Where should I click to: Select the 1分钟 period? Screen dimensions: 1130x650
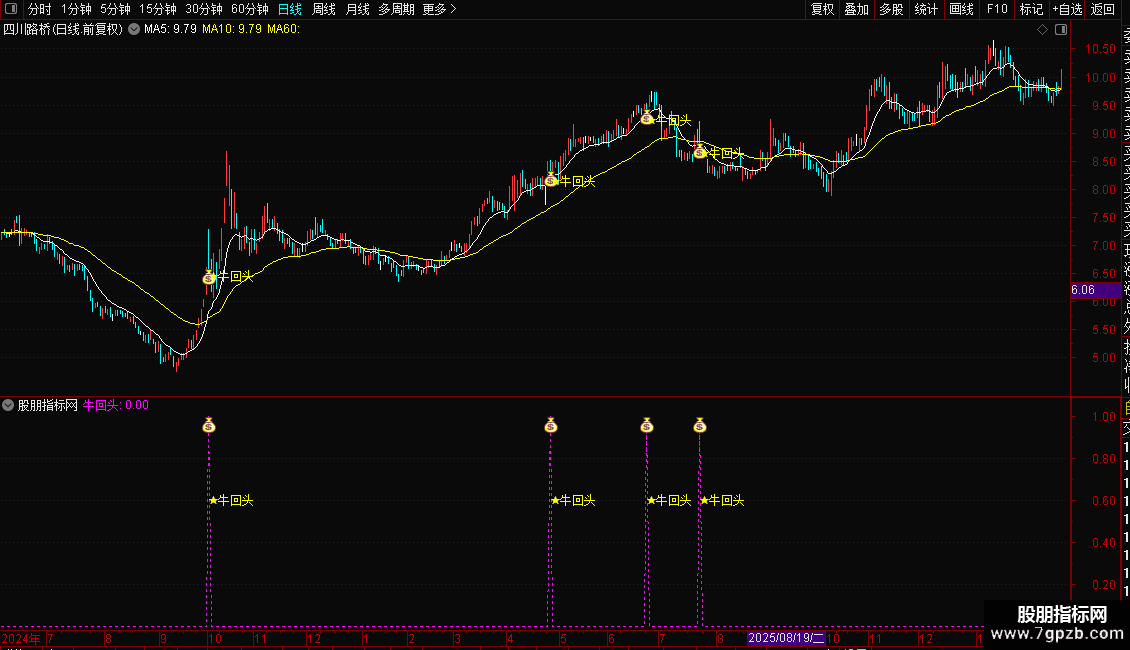[x=76, y=9]
